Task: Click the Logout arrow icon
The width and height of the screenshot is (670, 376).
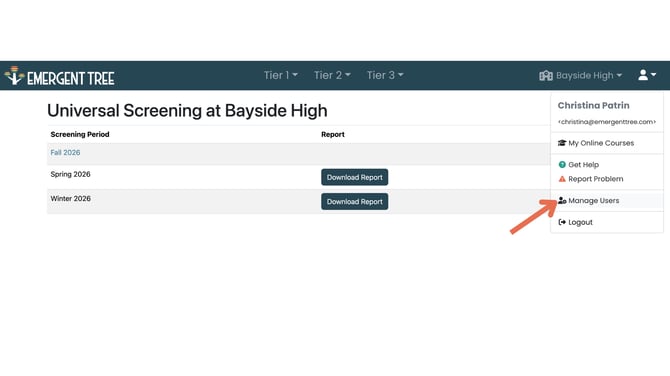Action: tap(562, 222)
